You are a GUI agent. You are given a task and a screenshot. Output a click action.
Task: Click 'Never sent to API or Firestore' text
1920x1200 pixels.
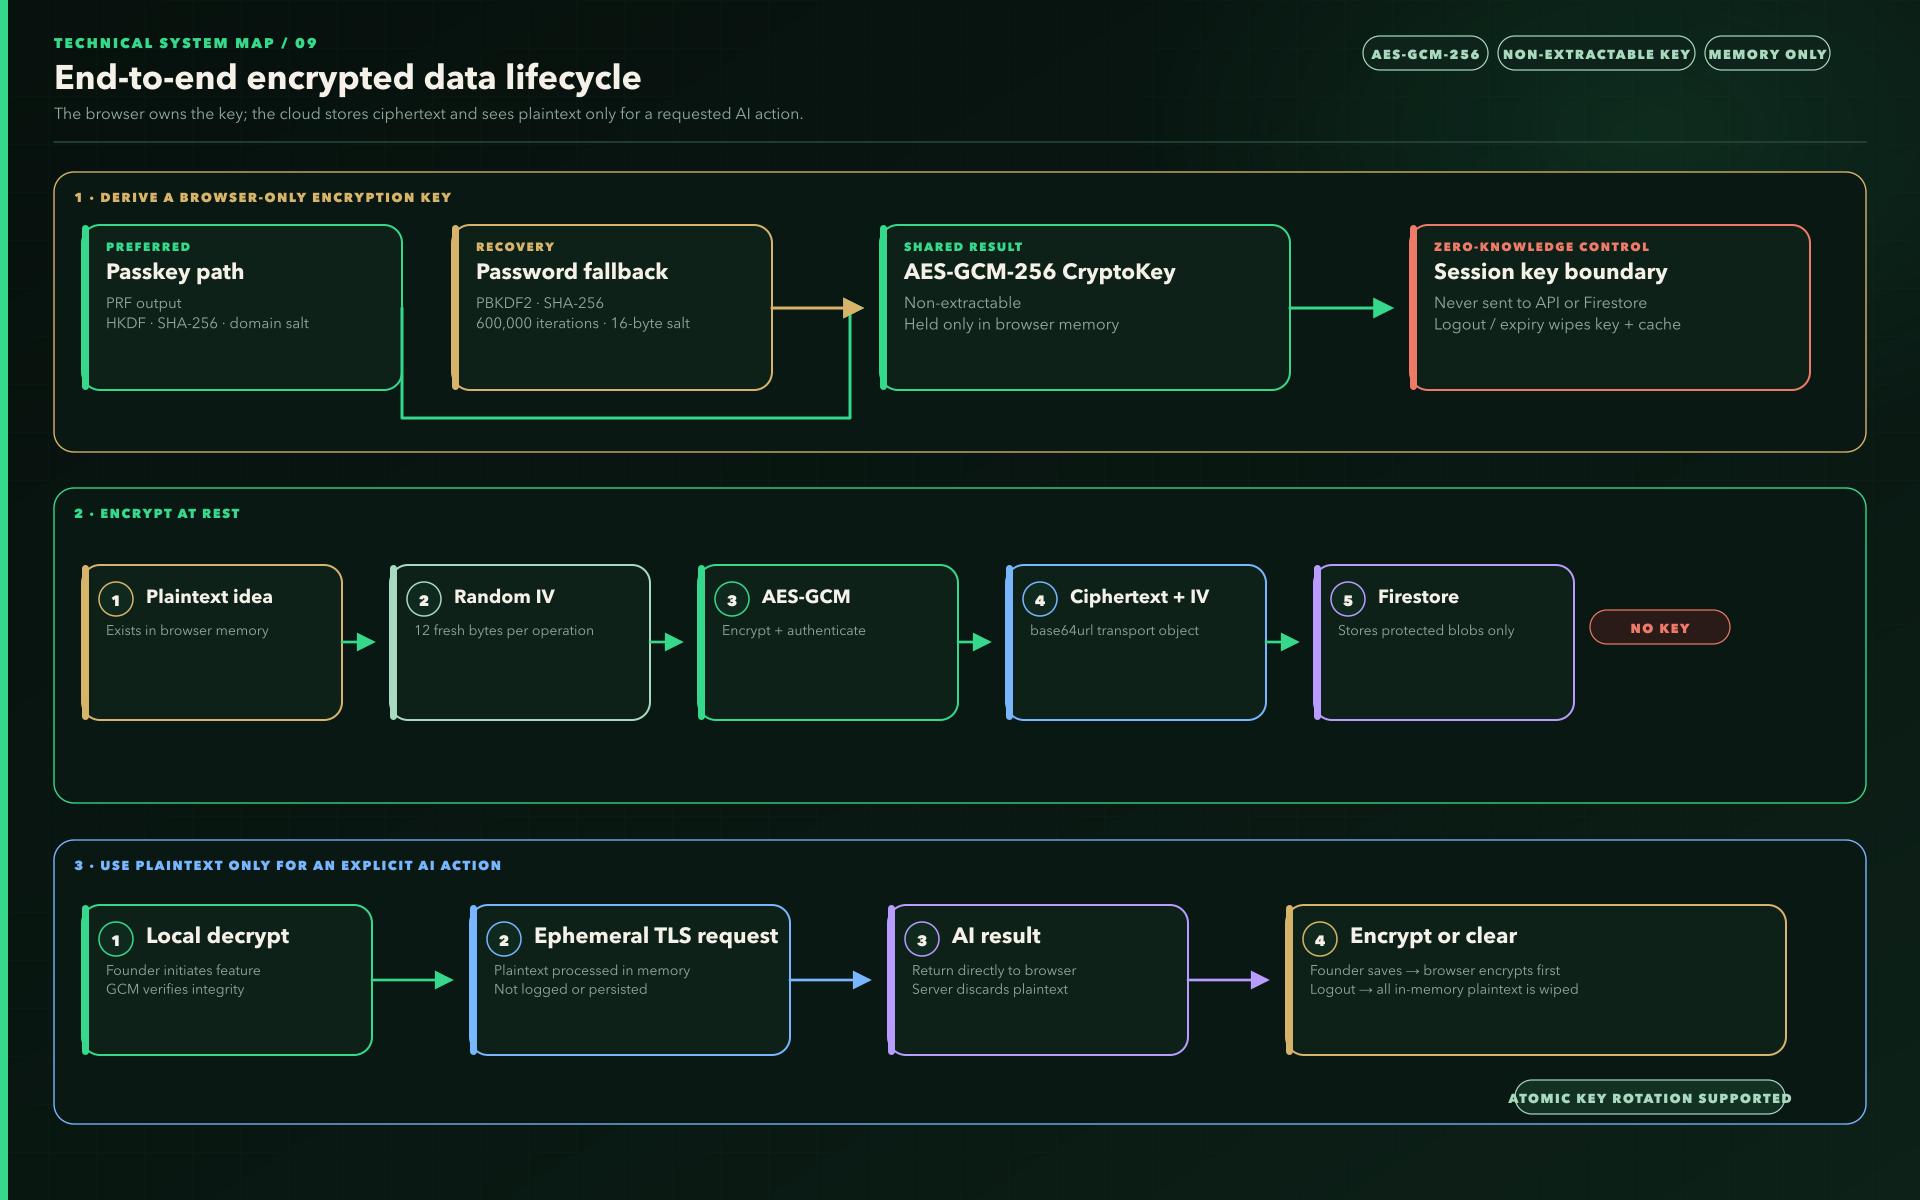coord(1540,302)
